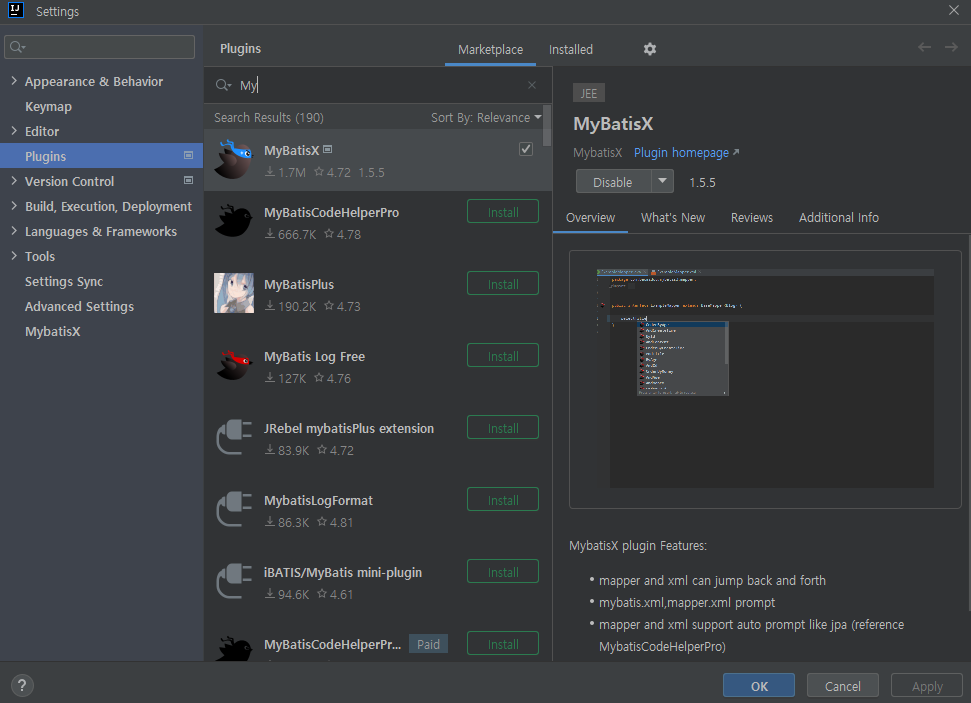Expand the Editor settings node

[14, 131]
